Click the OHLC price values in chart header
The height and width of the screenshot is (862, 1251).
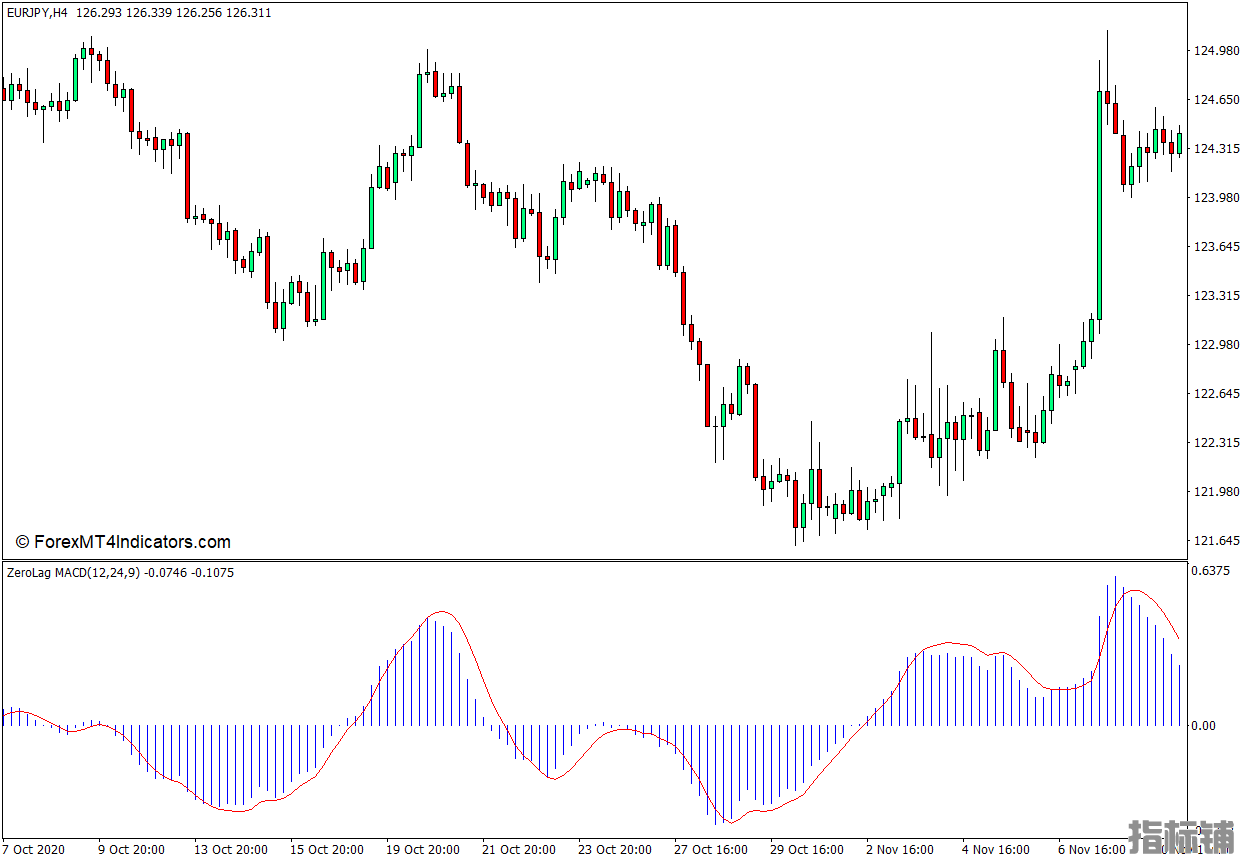(x=173, y=13)
